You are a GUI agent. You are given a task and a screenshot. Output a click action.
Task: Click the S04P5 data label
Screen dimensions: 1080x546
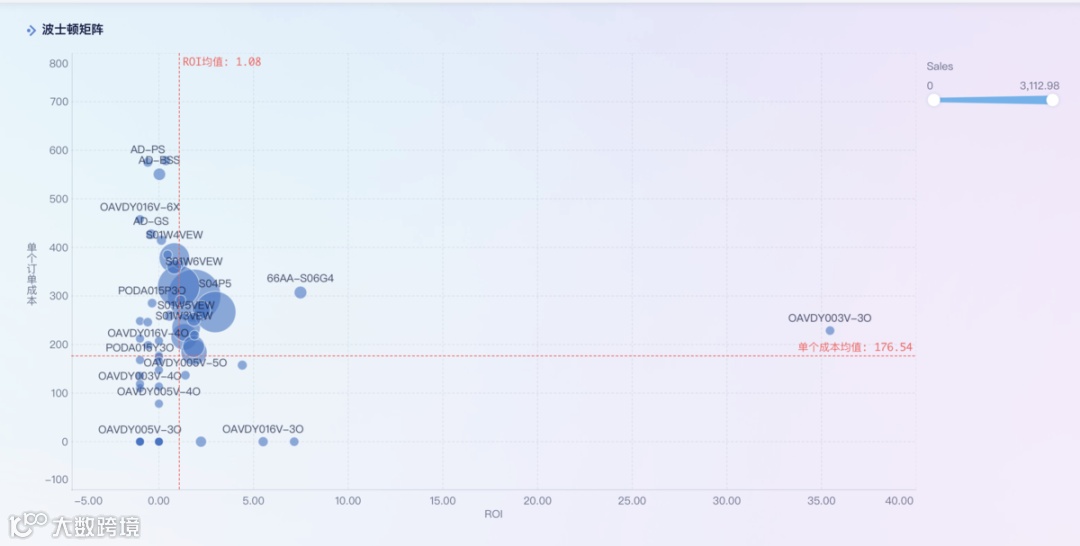215,283
